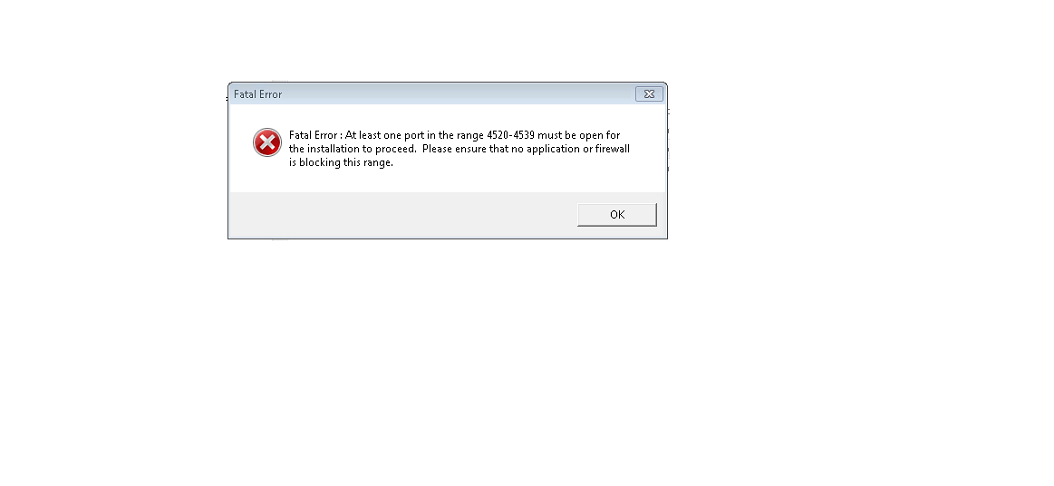
Task: Click the 'is blocking this range' line
Action: (341, 163)
